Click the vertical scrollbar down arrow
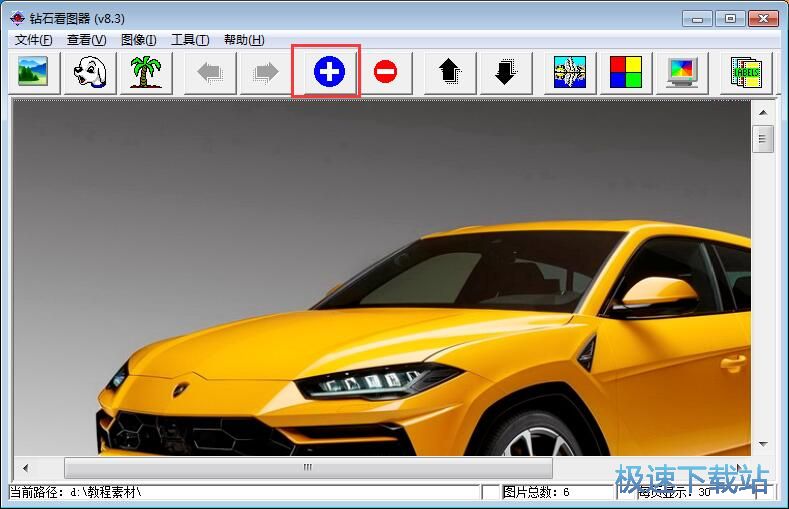The height and width of the screenshot is (509, 789). (x=764, y=443)
